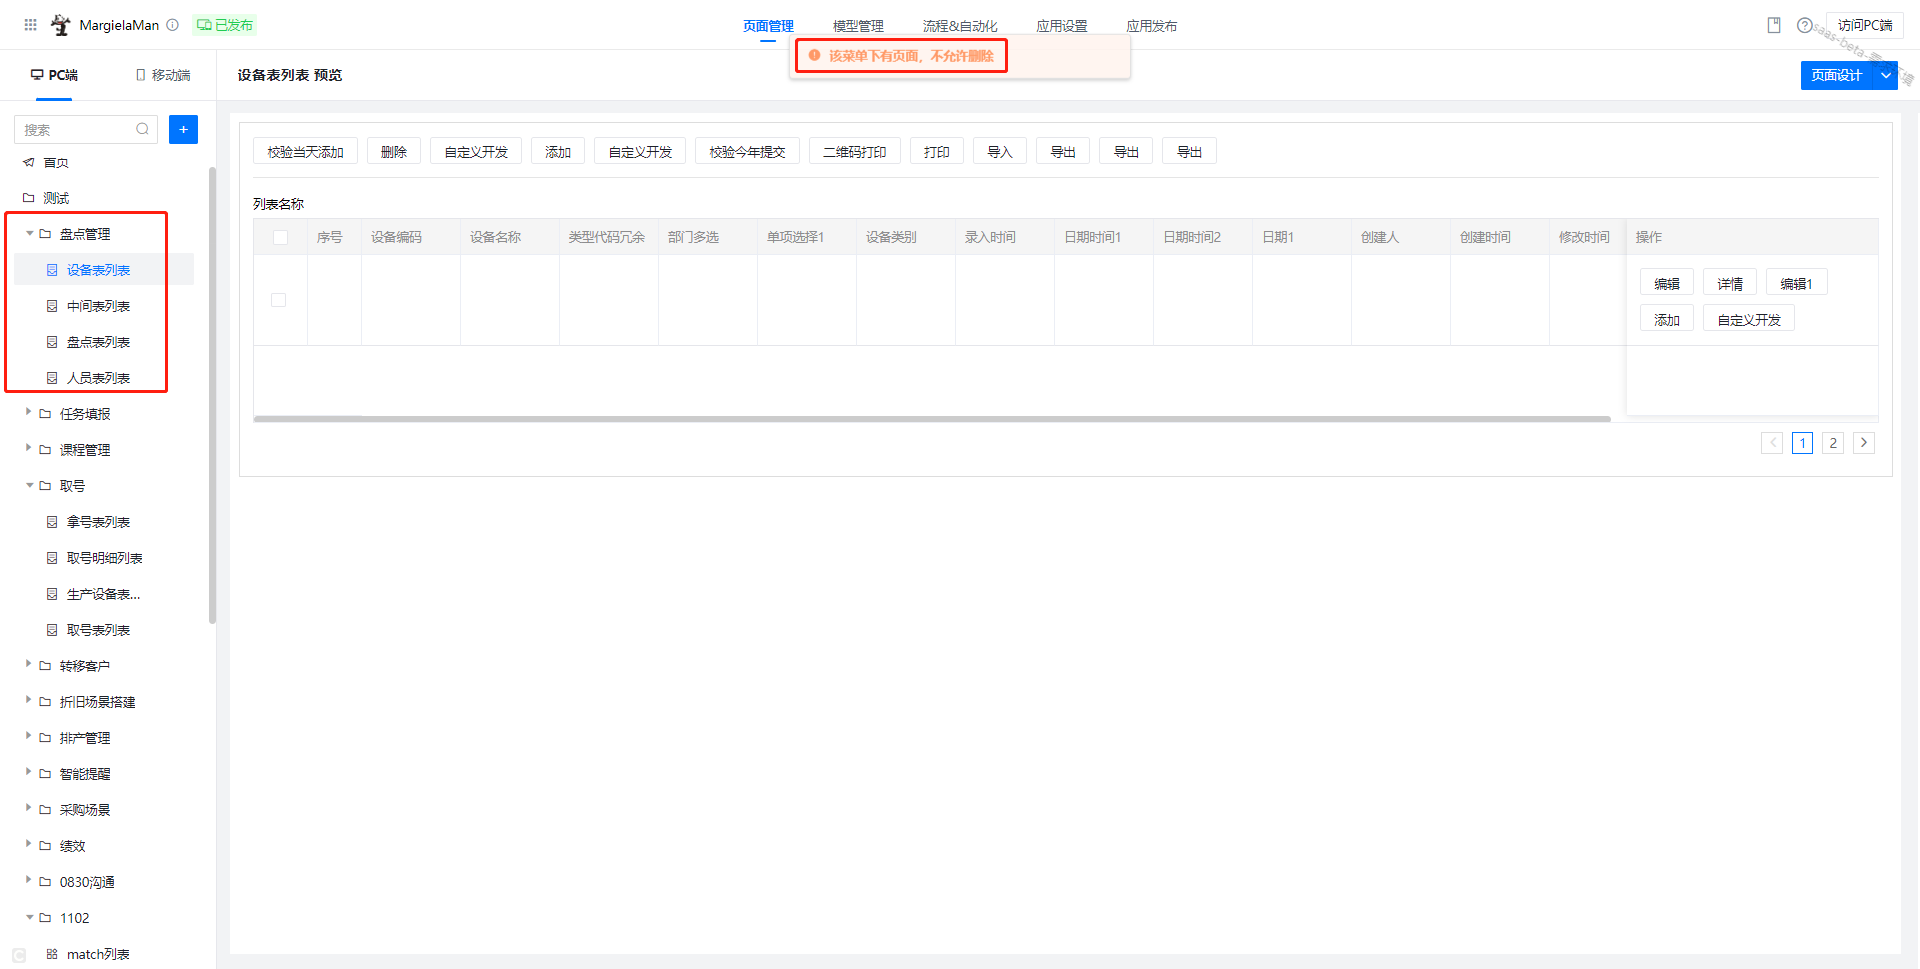This screenshot has width=1920, height=969.
Task: Show info icon beside MargielaMan
Action: click(x=172, y=25)
